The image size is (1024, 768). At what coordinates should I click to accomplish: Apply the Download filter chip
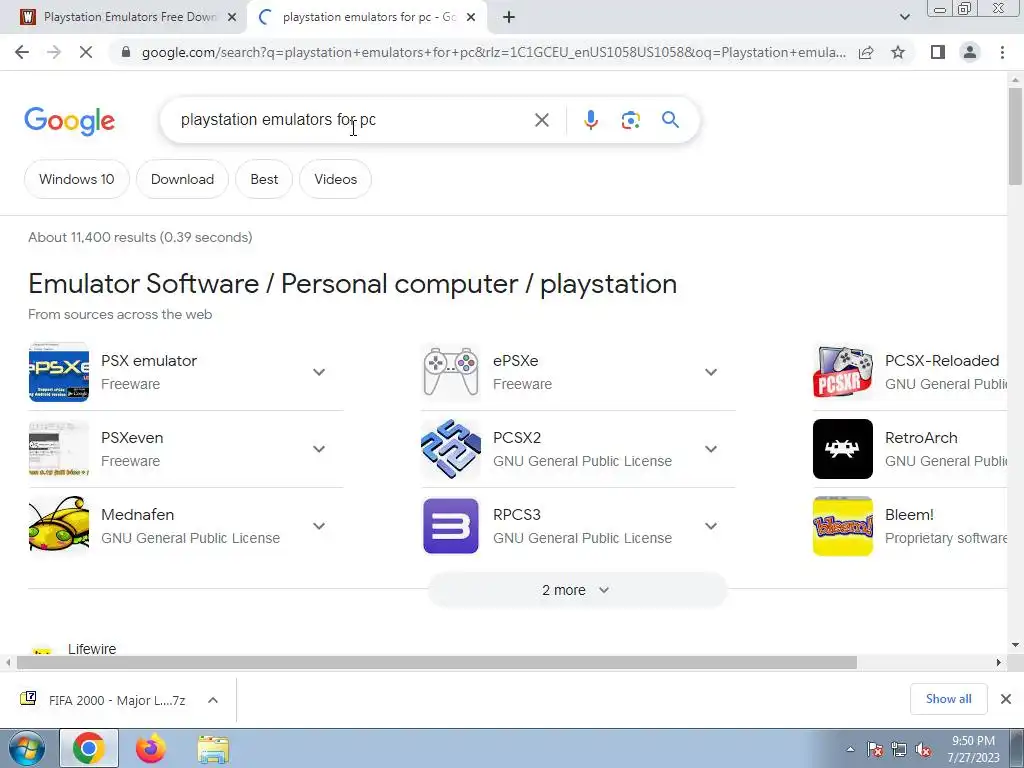(182, 179)
